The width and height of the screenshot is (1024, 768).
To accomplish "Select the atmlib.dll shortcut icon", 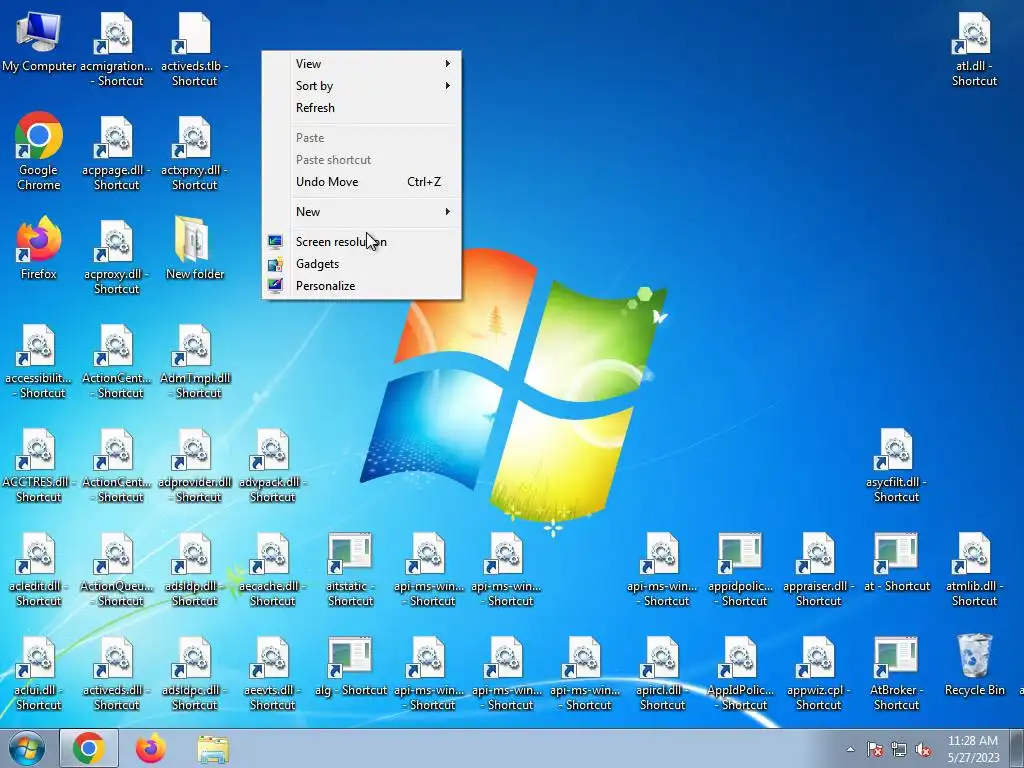I will coord(974,569).
